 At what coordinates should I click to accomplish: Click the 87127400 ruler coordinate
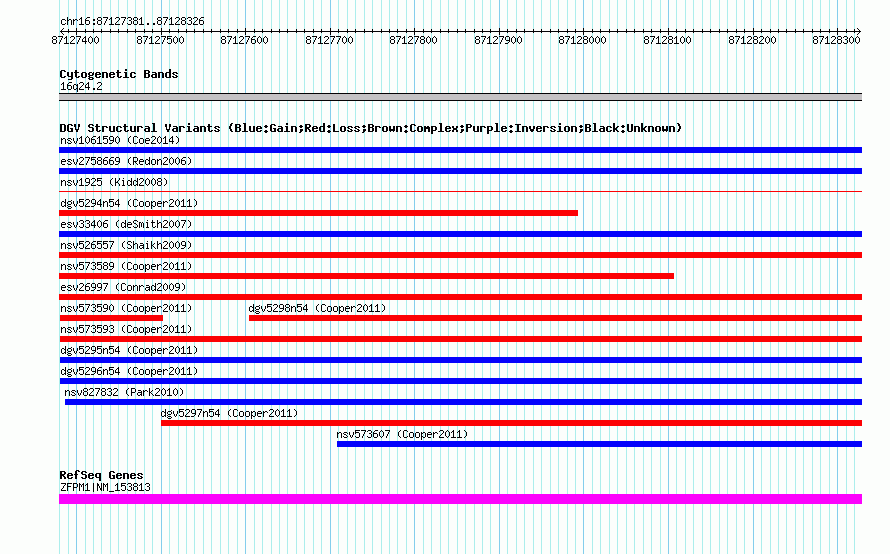tap(75, 40)
